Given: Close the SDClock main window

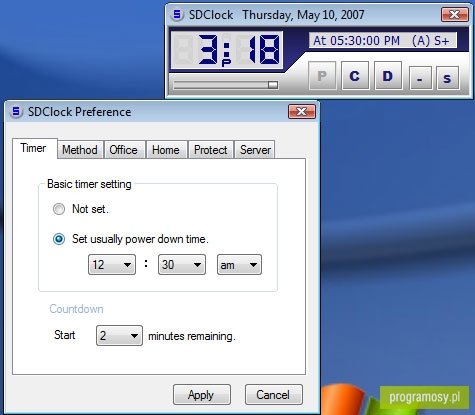Looking at the screenshot, I should click(455, 15).
